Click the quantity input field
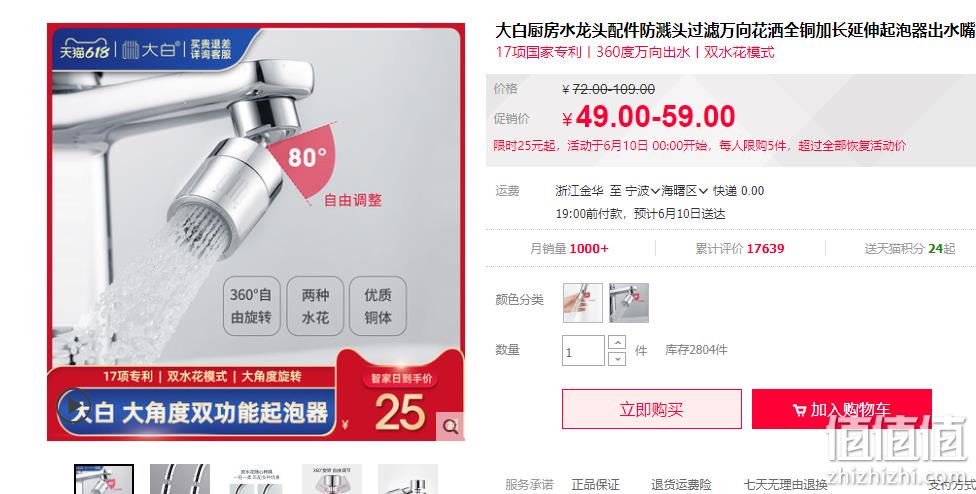The width and height of the screenshot is (976, 494). [583, 350]
